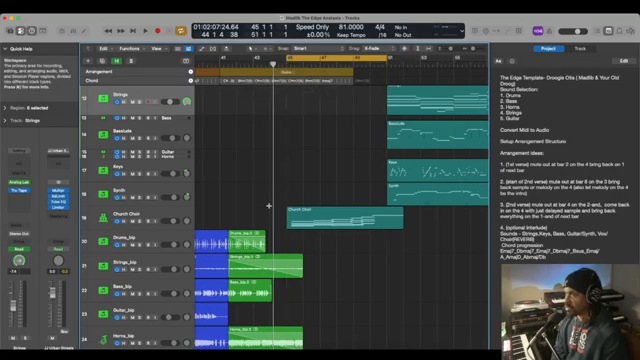
Task: Toggle the green Hide tracks button
Action: [x=117, y=61]
